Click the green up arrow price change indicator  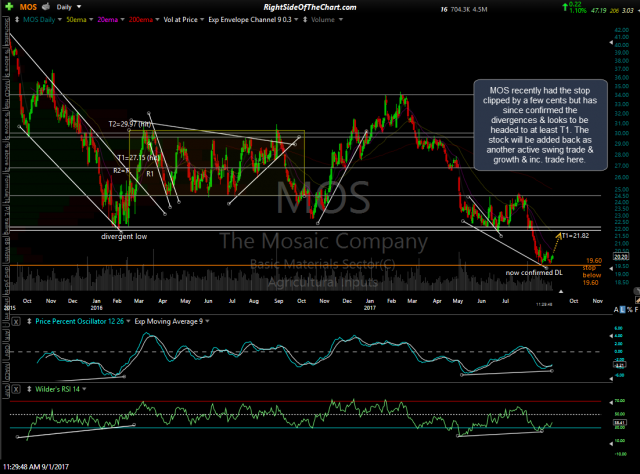[565, 6]
